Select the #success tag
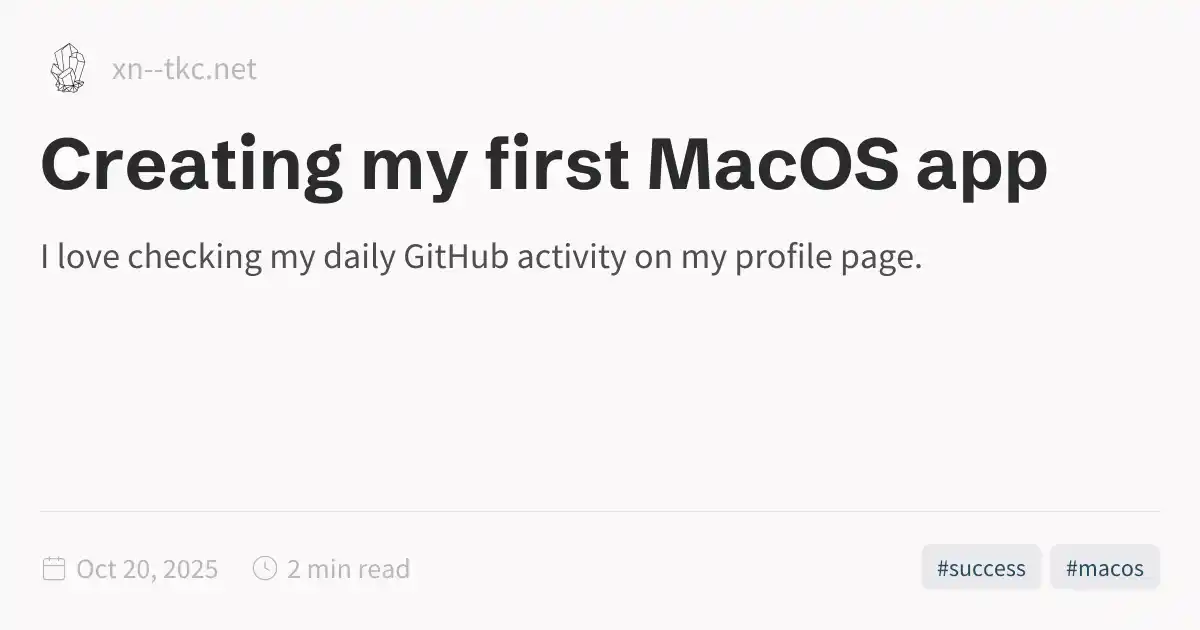 (x=981, y=569)
